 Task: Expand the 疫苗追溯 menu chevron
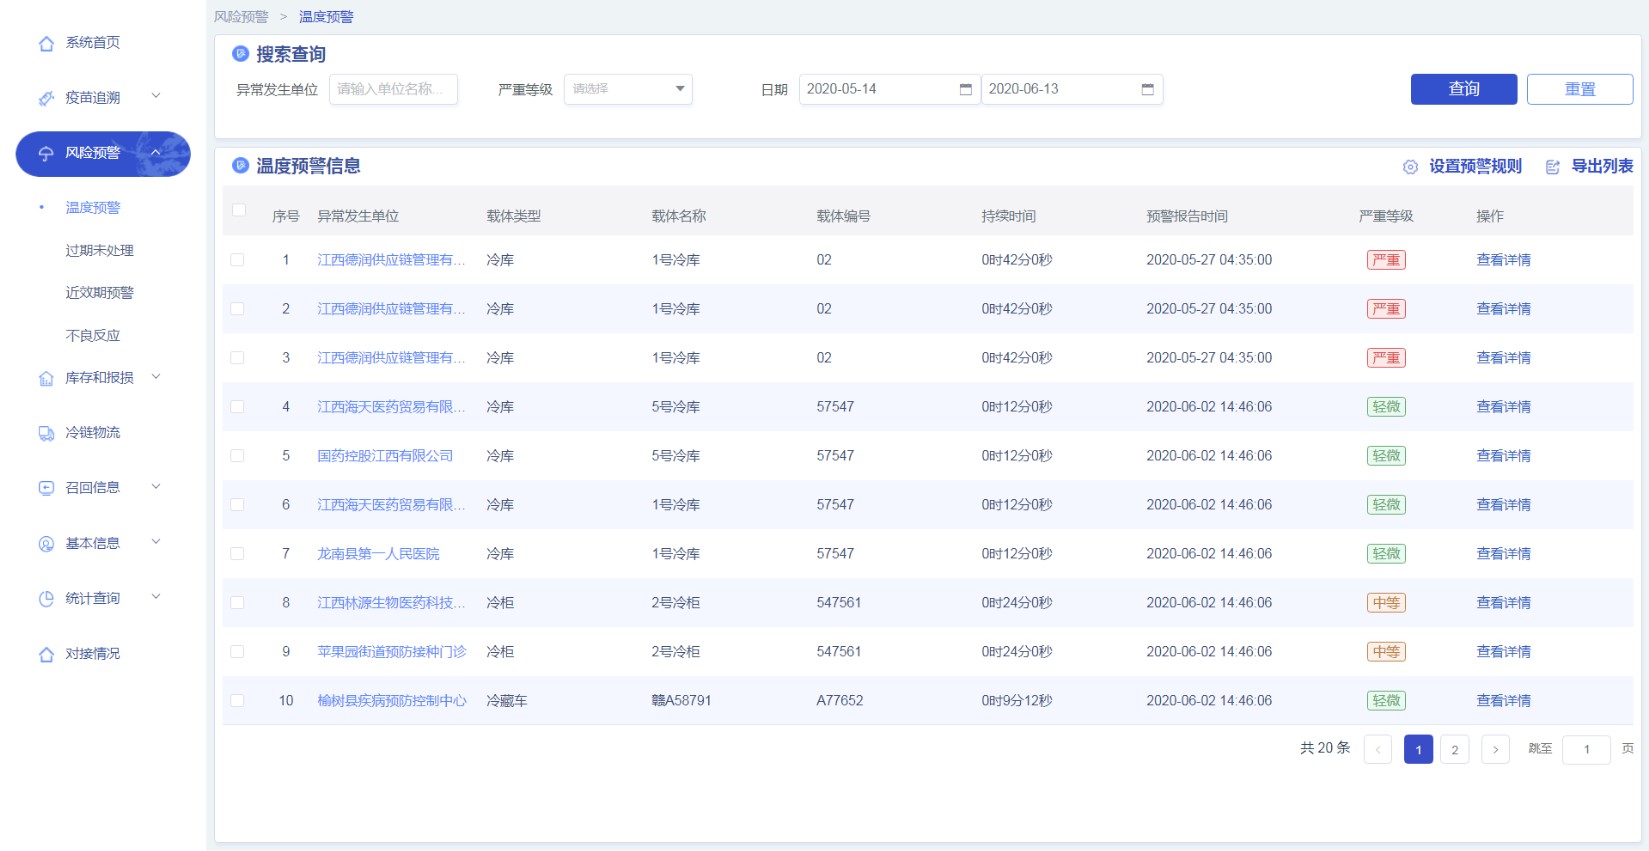point(156,96)
